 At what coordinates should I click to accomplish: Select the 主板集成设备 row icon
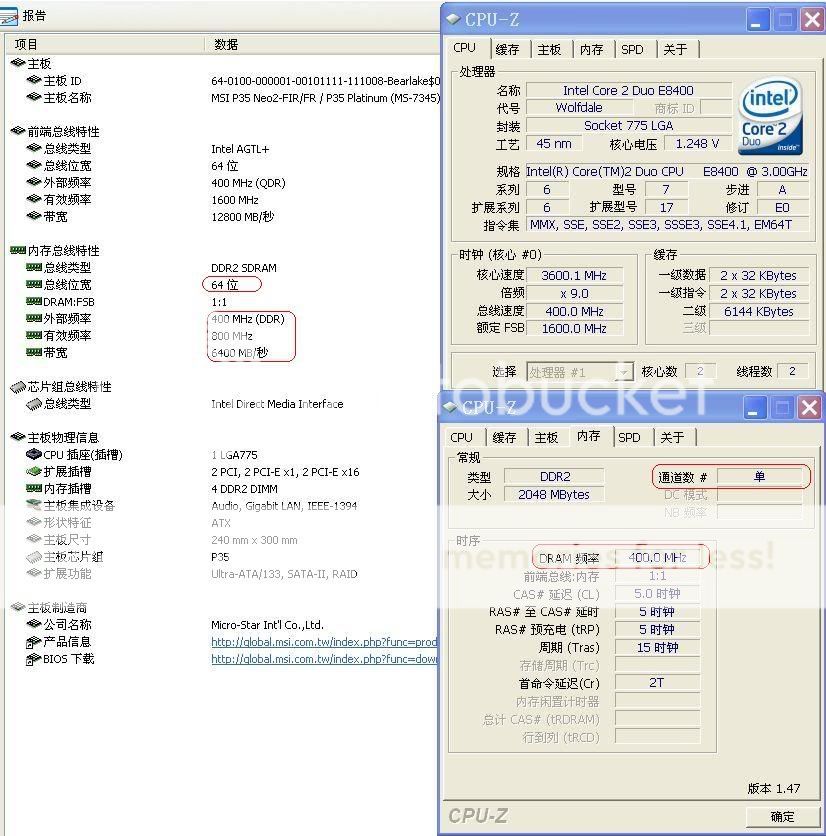[x=34, y=505]
